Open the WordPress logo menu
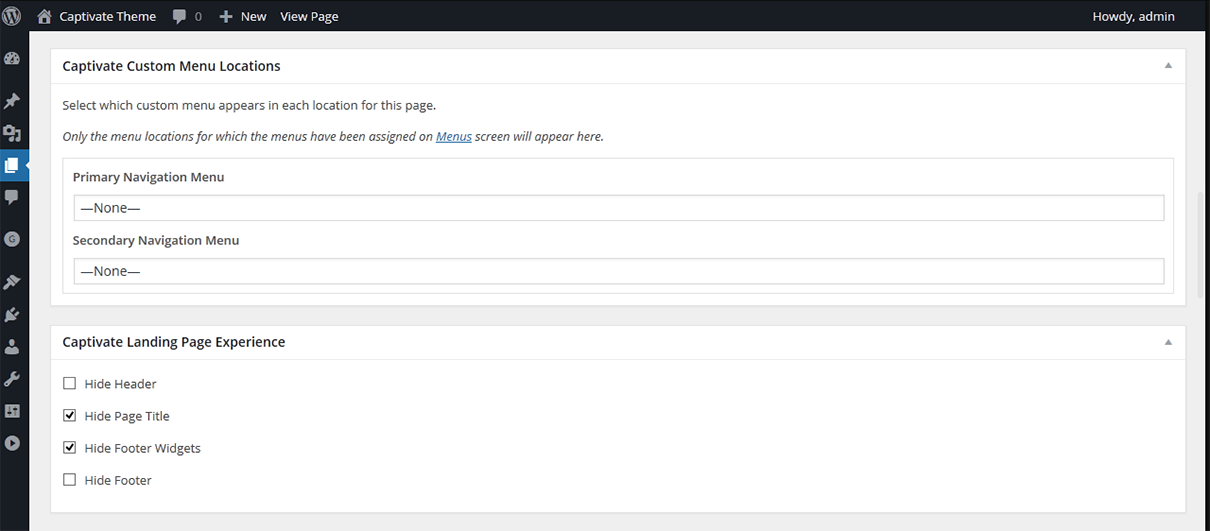 [12, 16]
